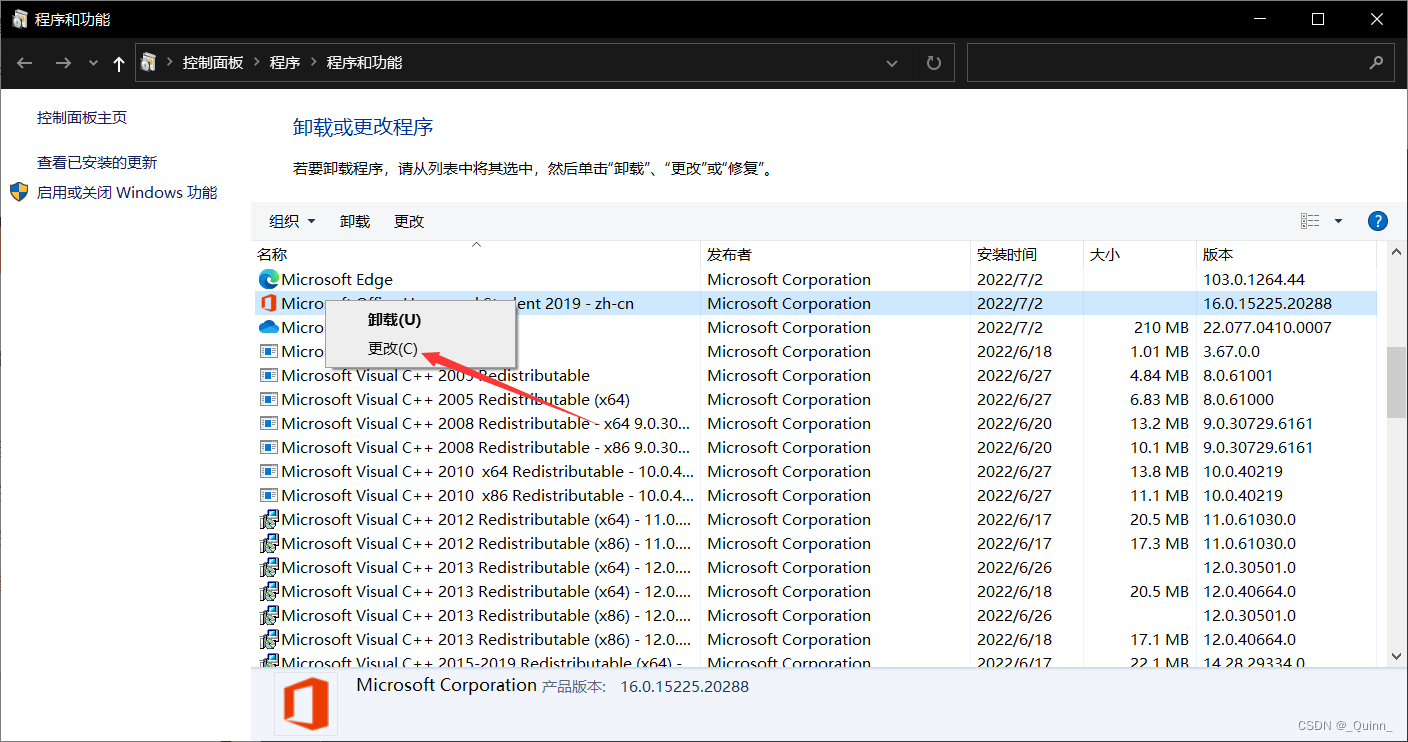
Task: Click icon of Visual C++ 2013 (x86) 17.1 MB row
Action: tap(268, 639)
